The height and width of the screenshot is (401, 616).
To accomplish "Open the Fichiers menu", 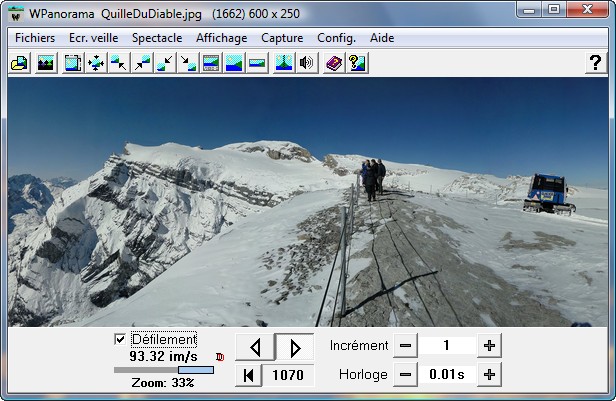I will [35, 38].
